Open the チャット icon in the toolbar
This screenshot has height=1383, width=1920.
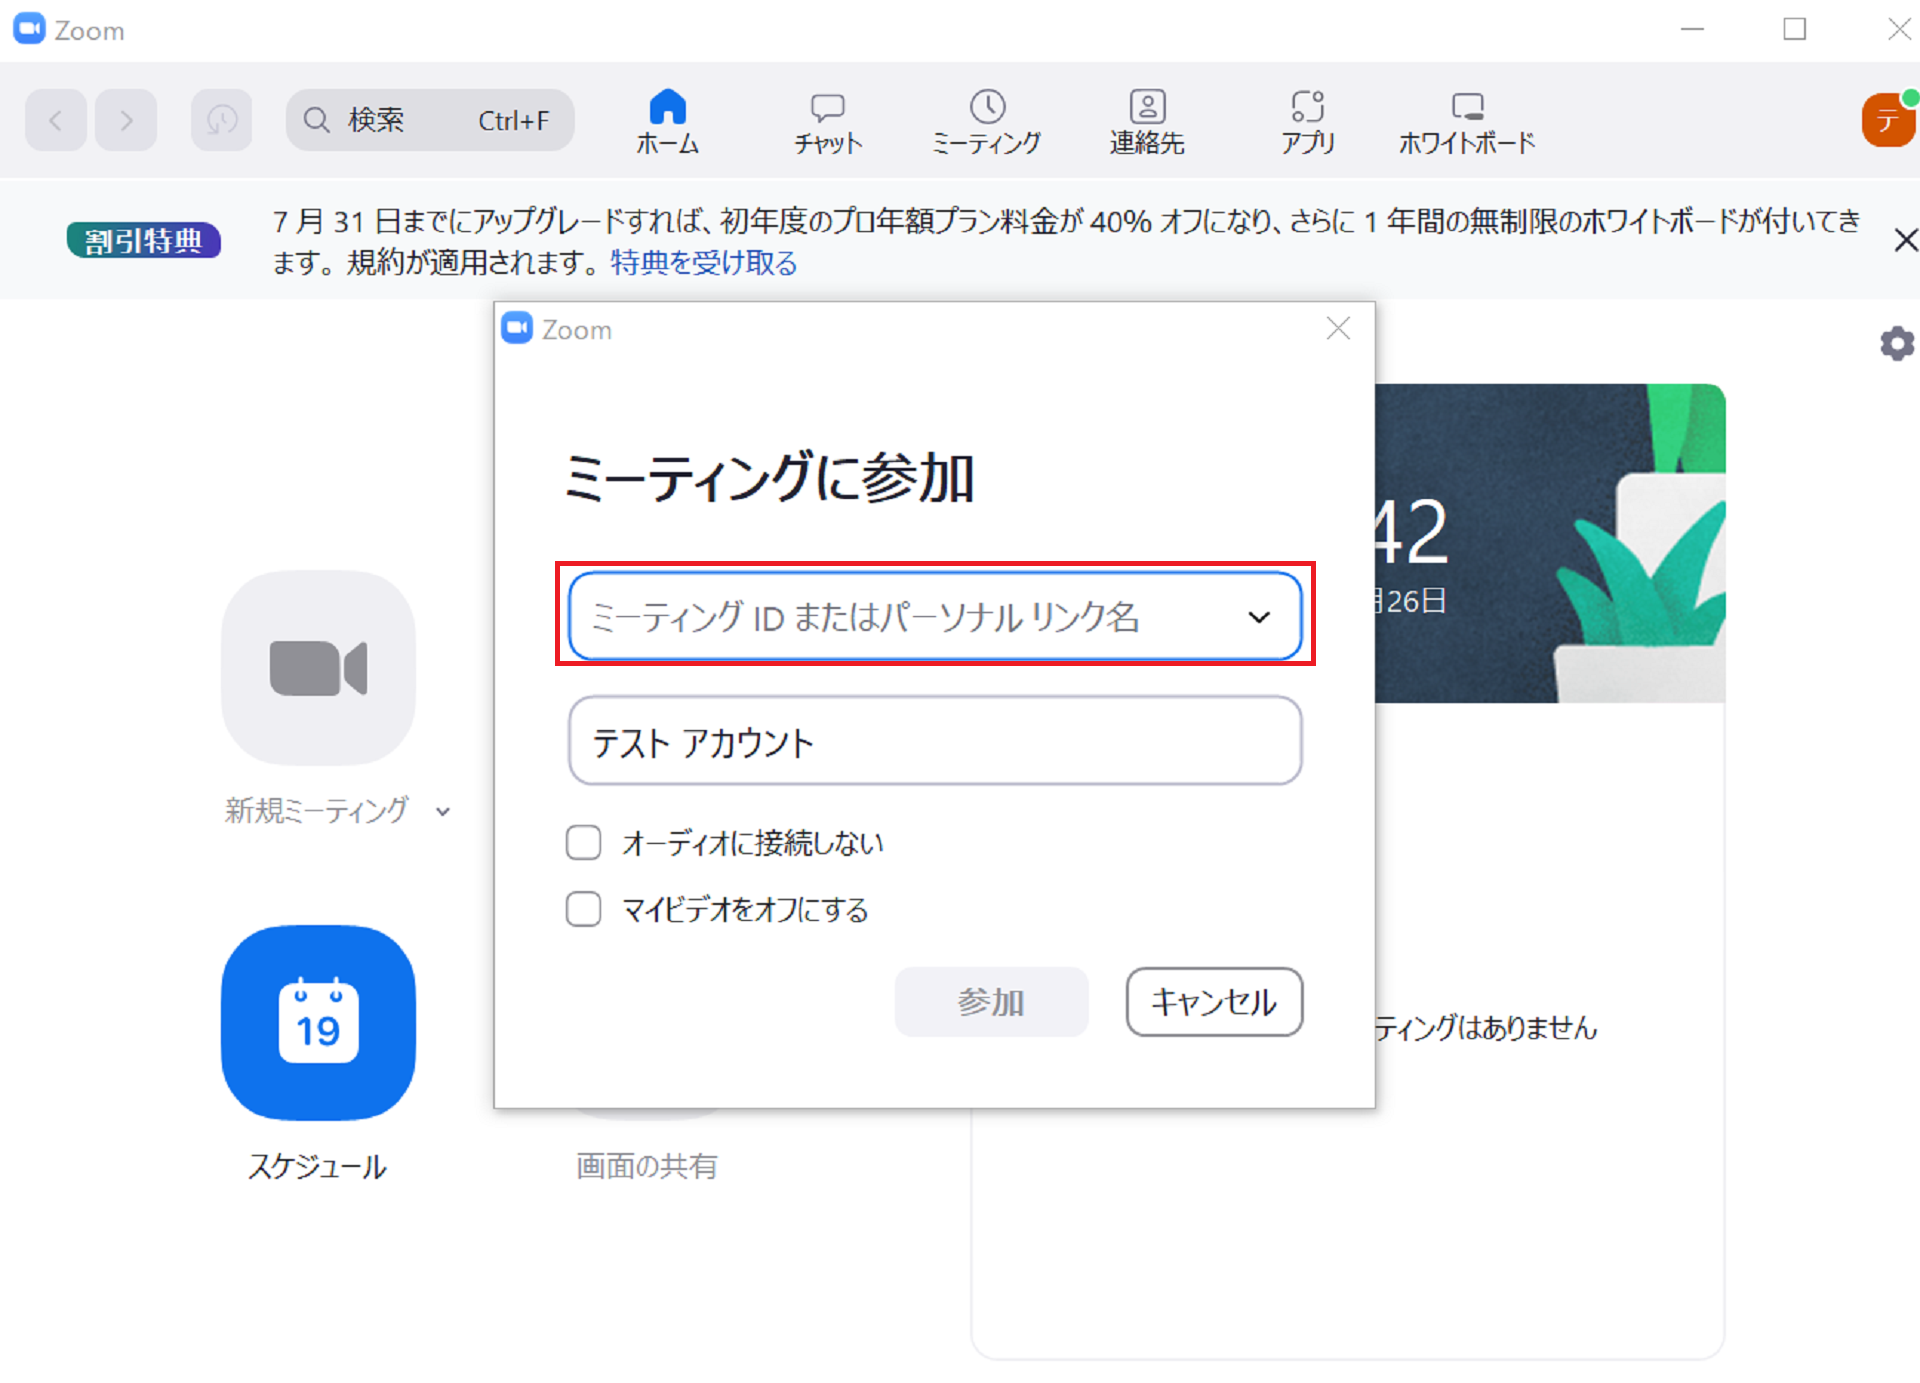(827, 118)
